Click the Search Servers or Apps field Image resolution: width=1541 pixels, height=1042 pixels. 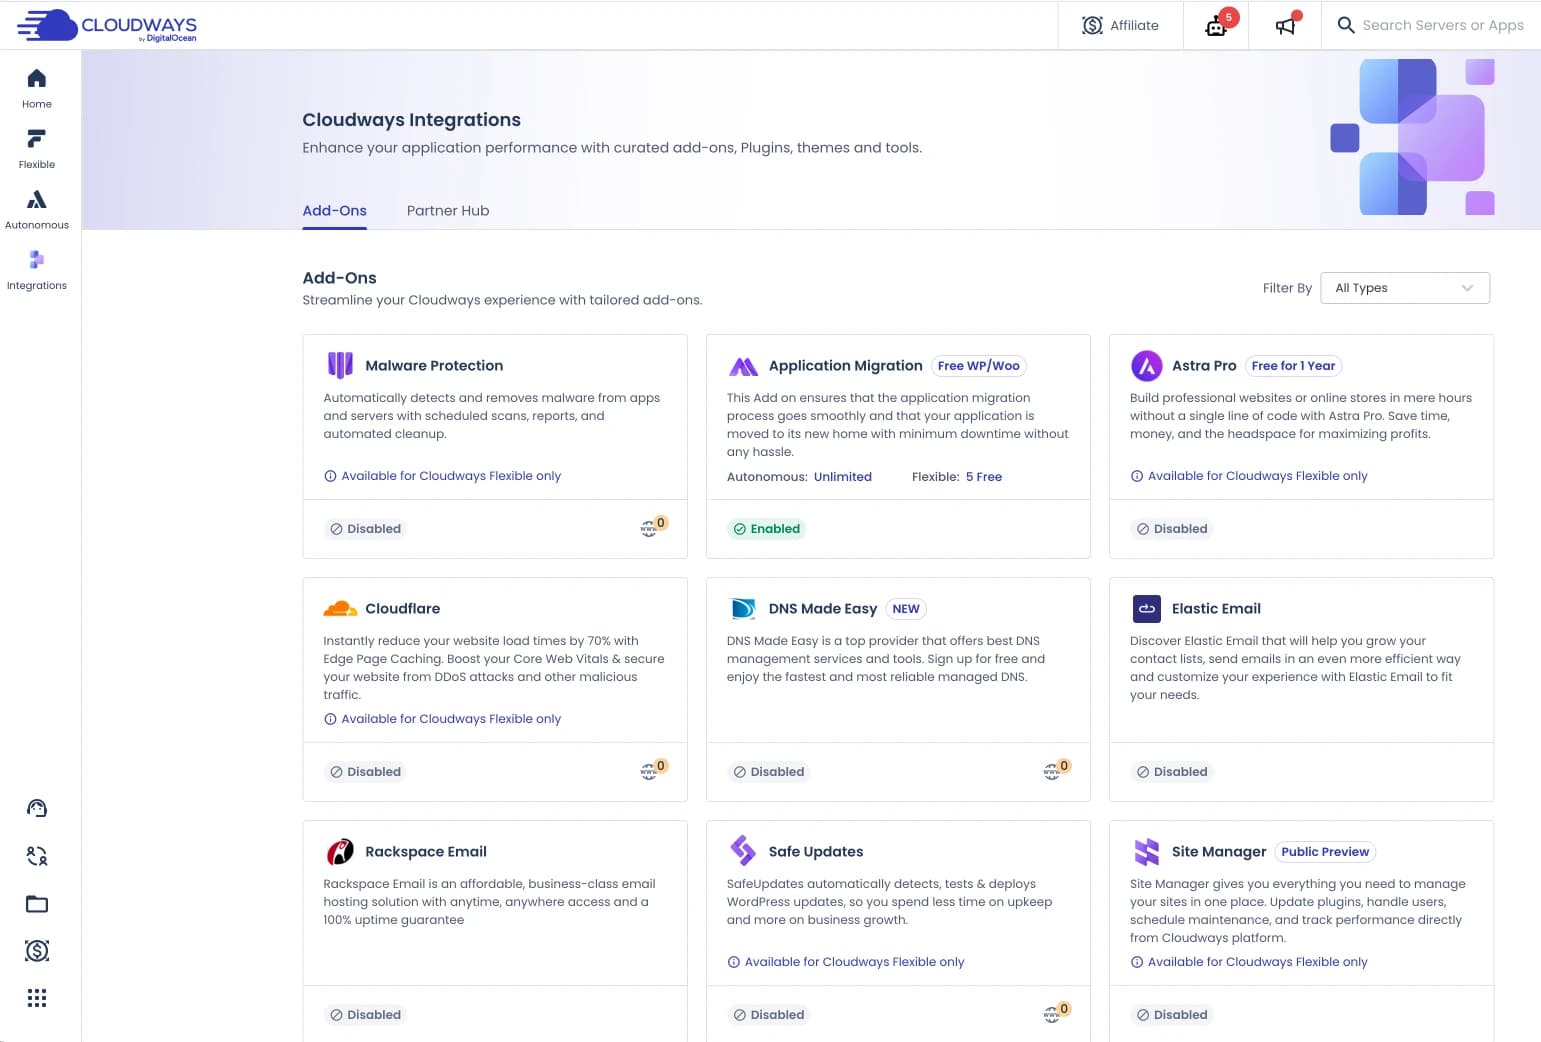coord(1442,26)
